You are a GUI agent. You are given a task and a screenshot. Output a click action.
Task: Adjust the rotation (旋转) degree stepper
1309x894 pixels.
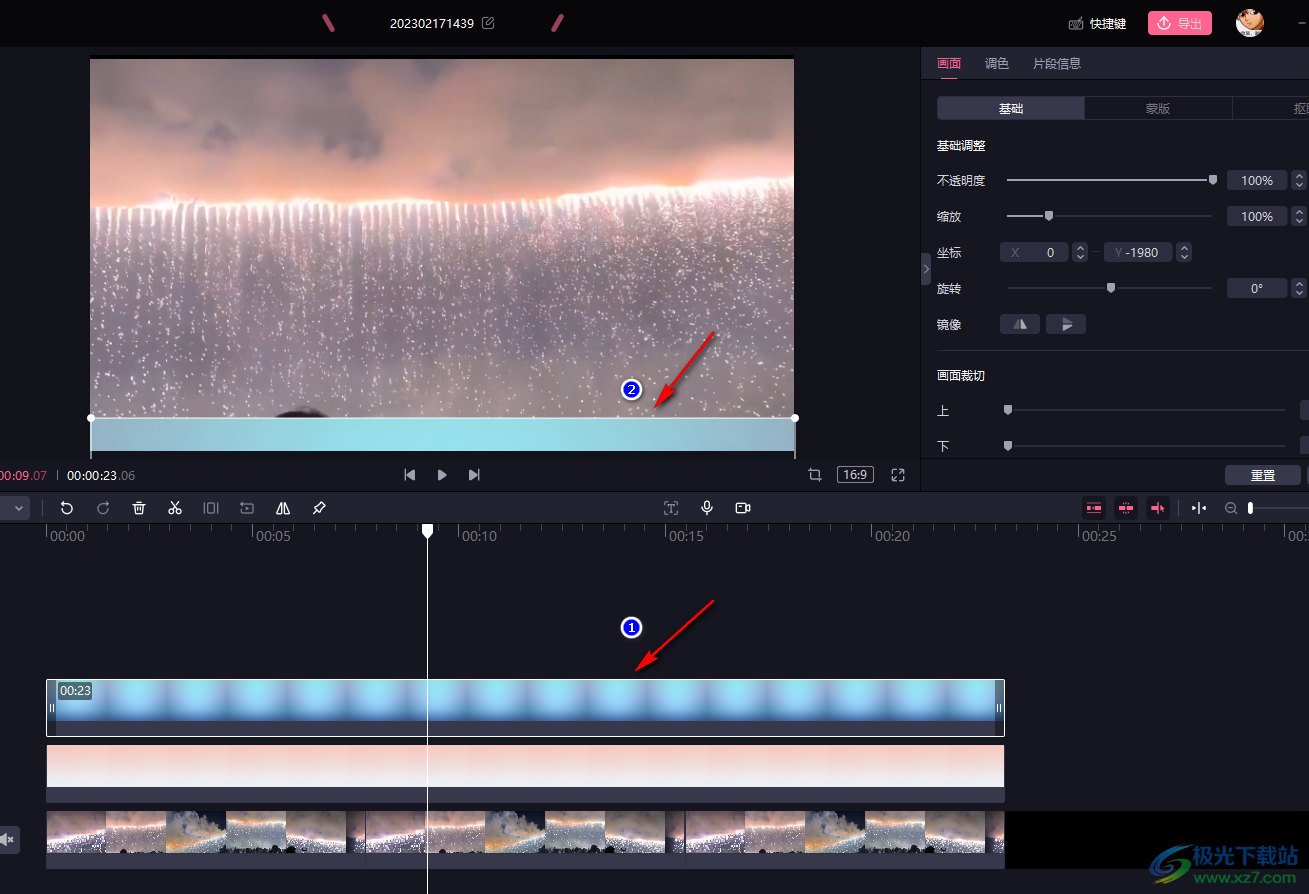(1299, 288)
